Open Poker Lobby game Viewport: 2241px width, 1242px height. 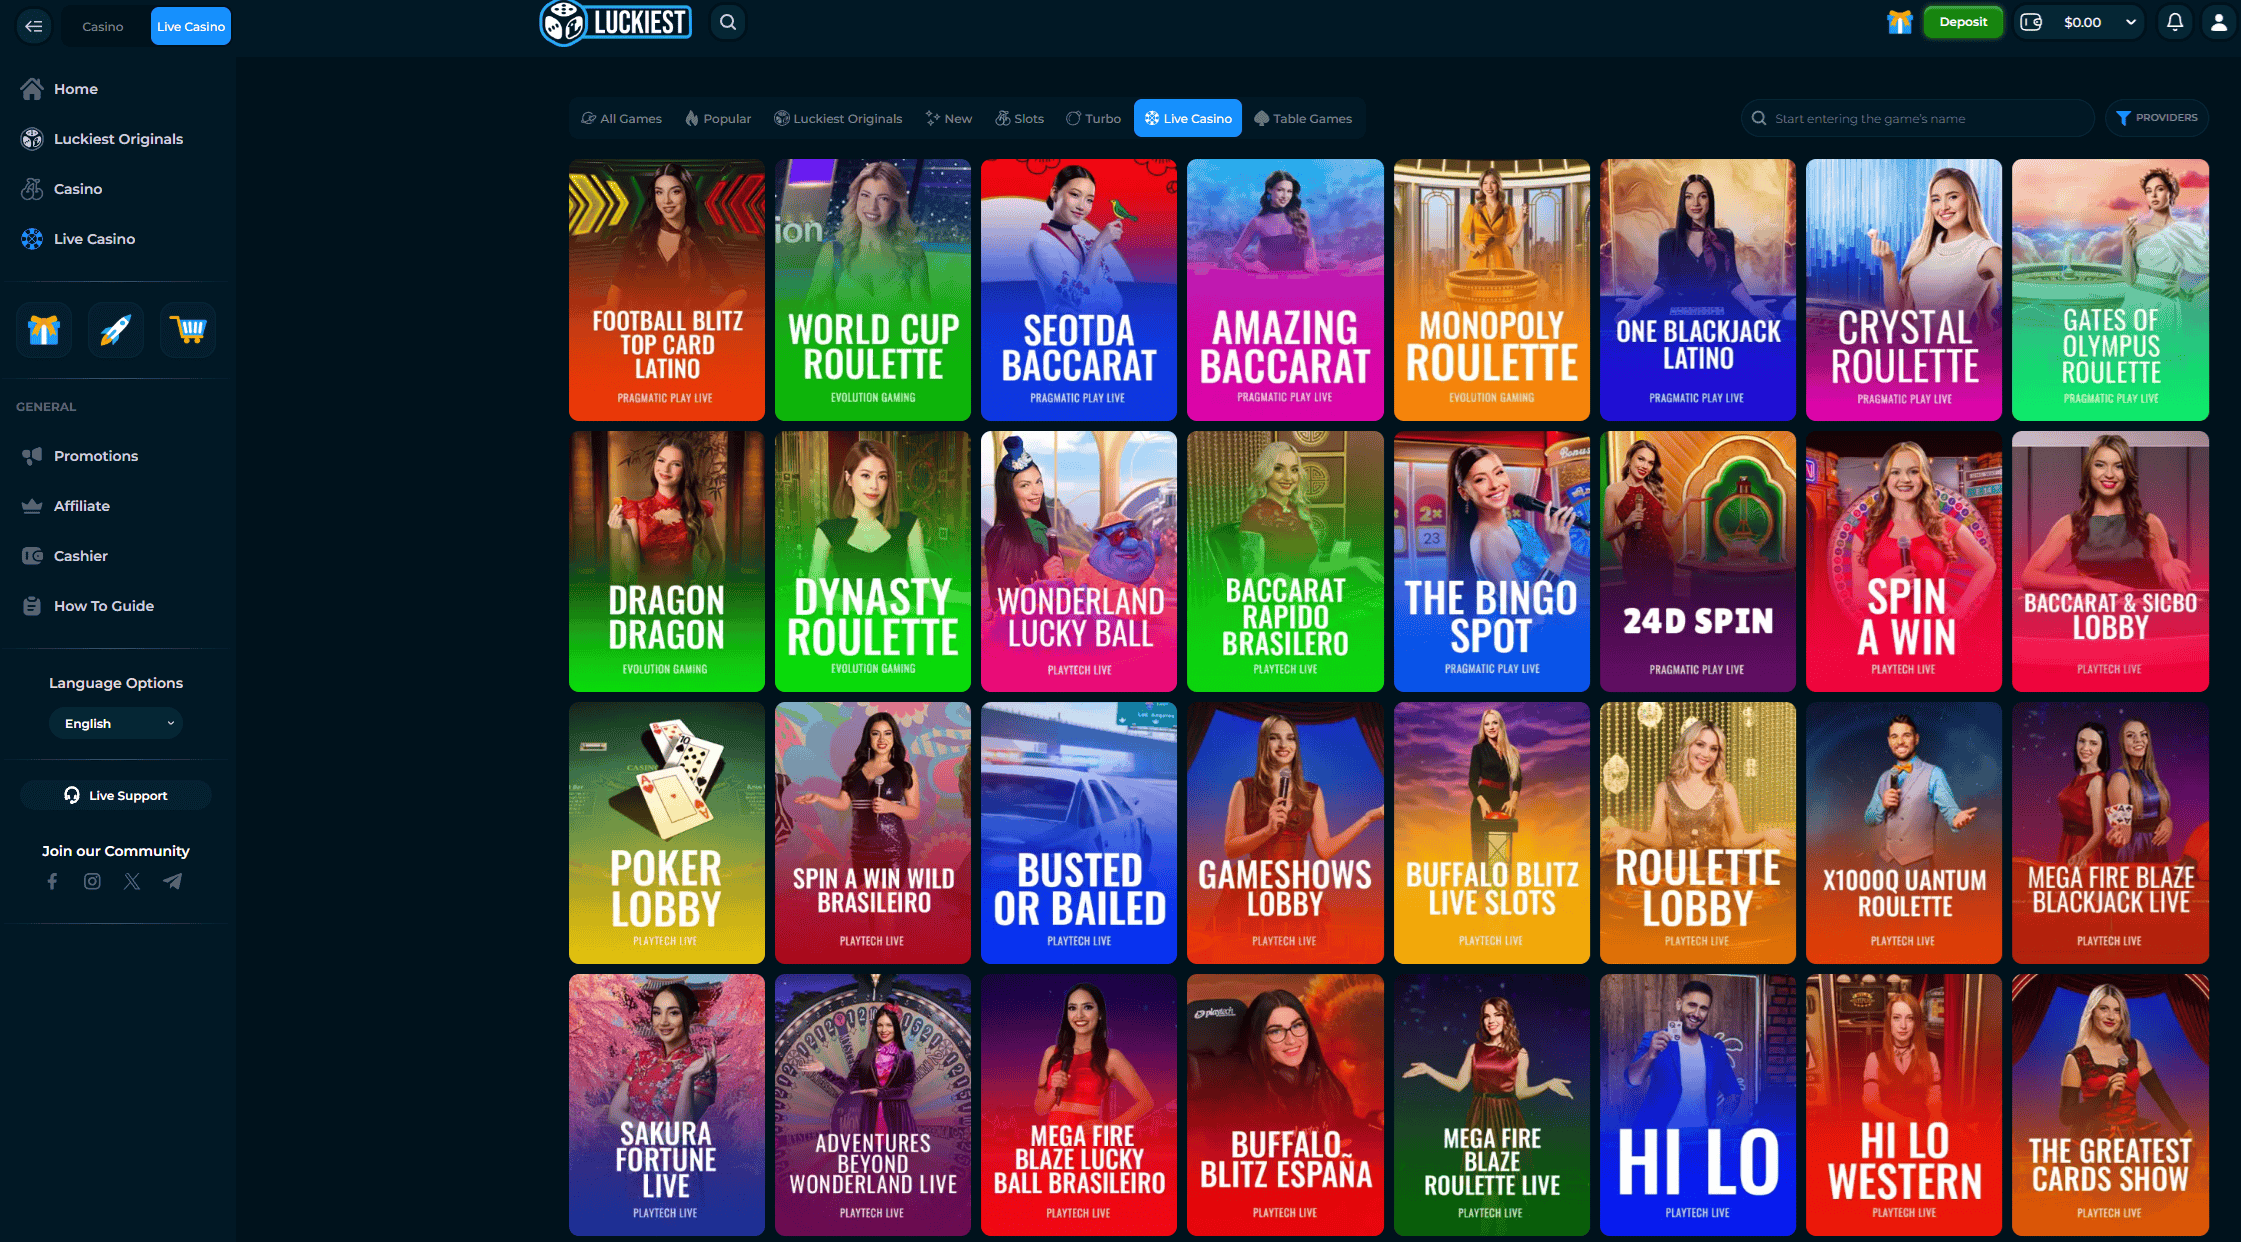point(667,833)
